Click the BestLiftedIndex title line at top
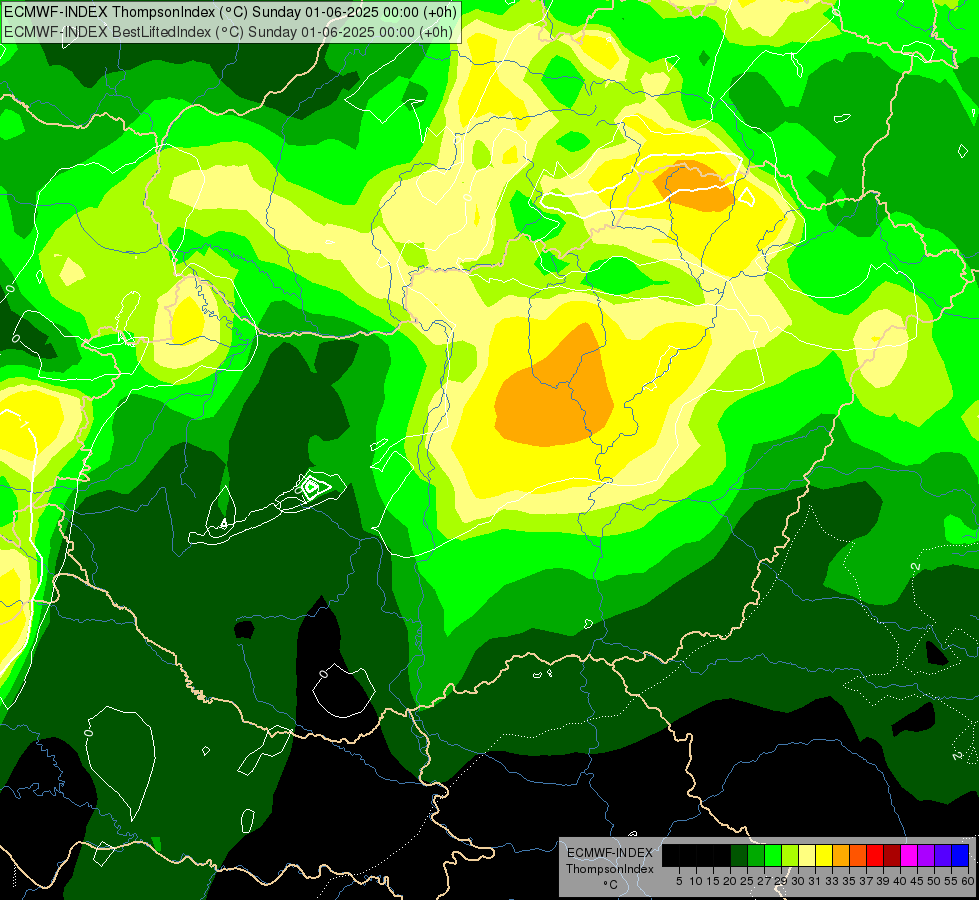 click(228, 32)
